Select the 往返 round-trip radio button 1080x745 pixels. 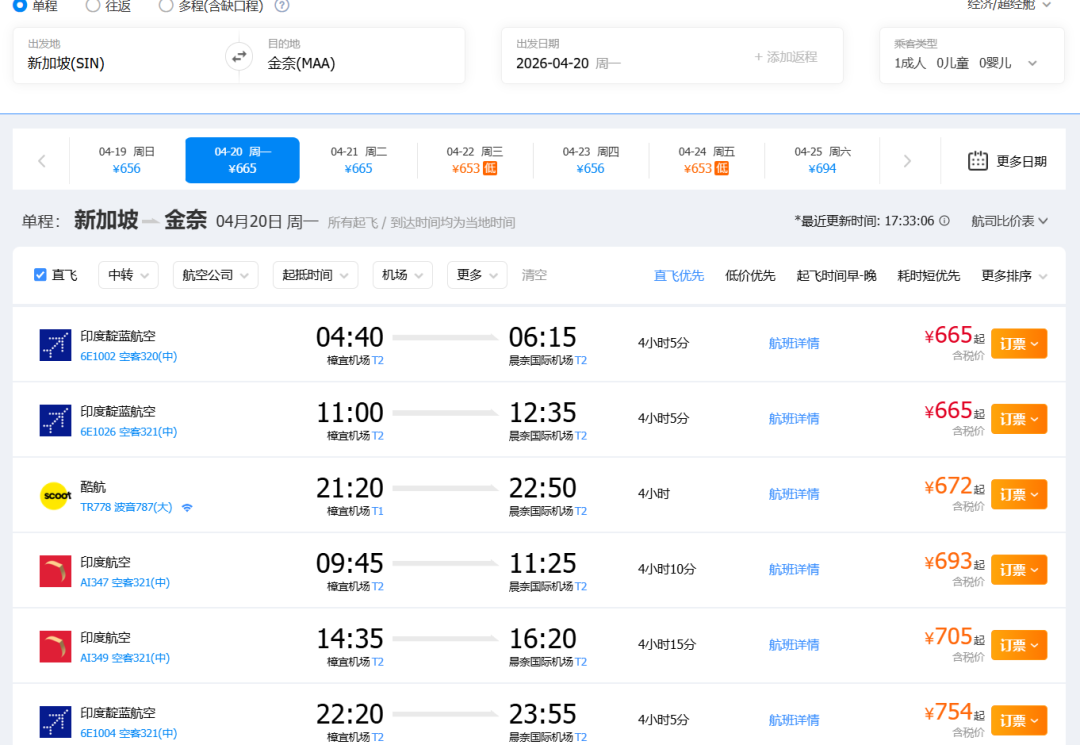[93, 6]
